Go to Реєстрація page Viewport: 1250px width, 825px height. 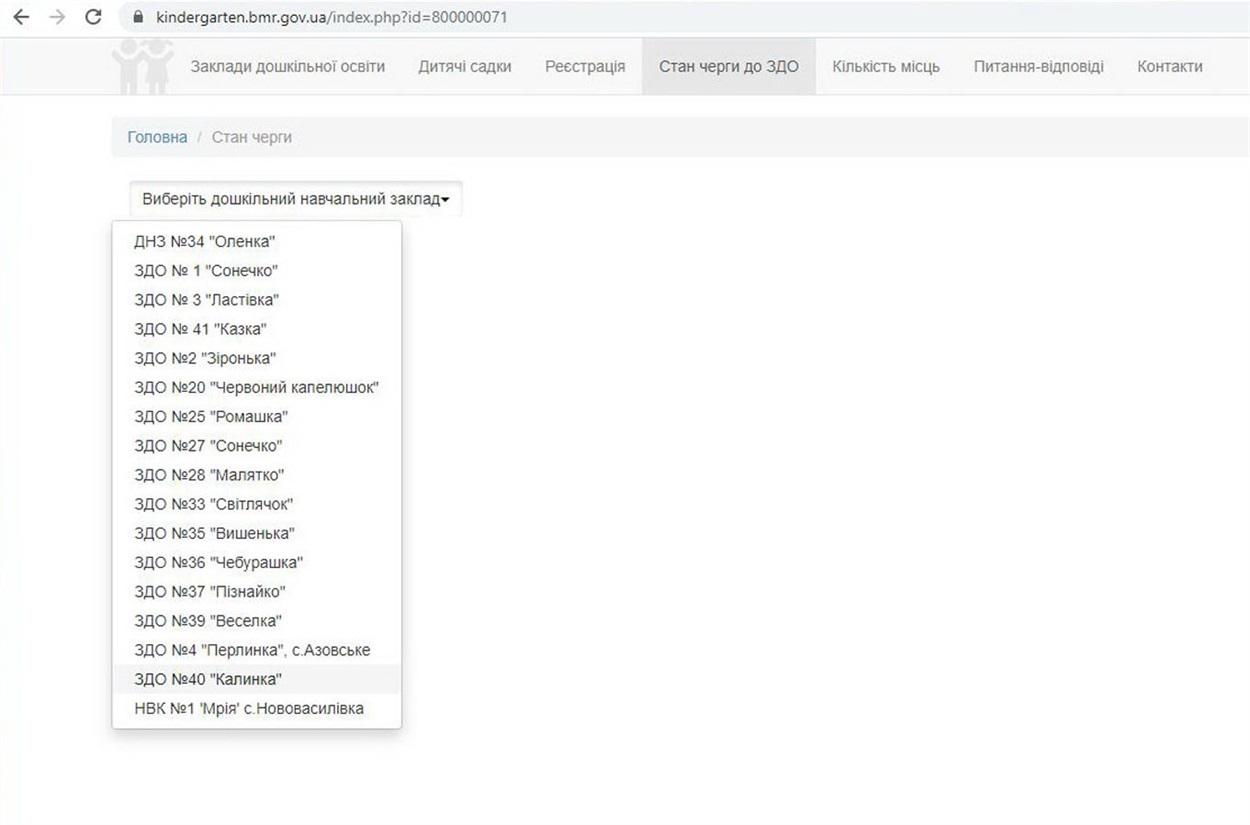point(585,67)
